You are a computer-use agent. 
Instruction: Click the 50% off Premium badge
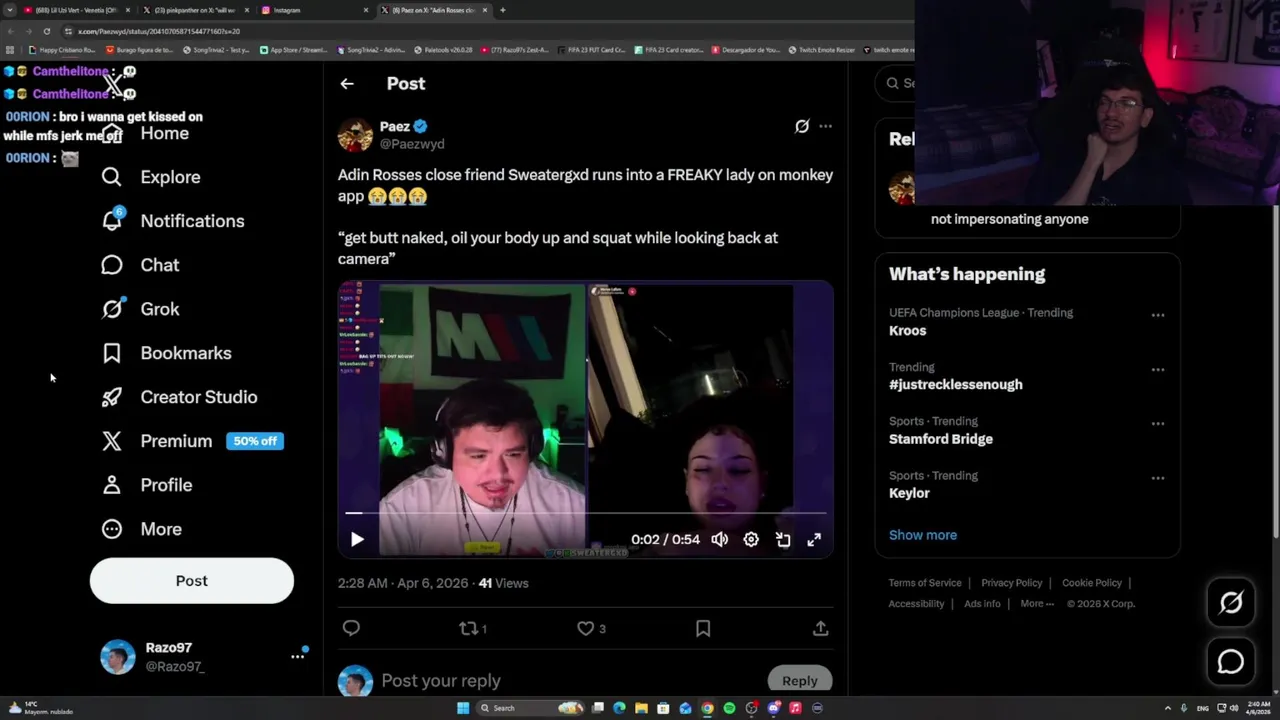(x=255, y=441)
